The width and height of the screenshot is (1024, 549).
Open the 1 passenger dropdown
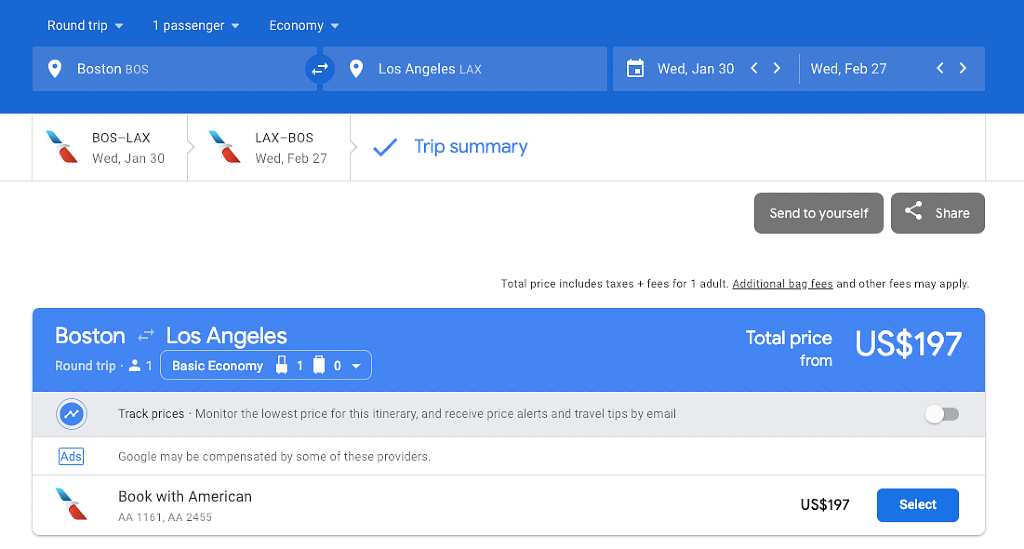pyautogui.click(x=196, y=25)
